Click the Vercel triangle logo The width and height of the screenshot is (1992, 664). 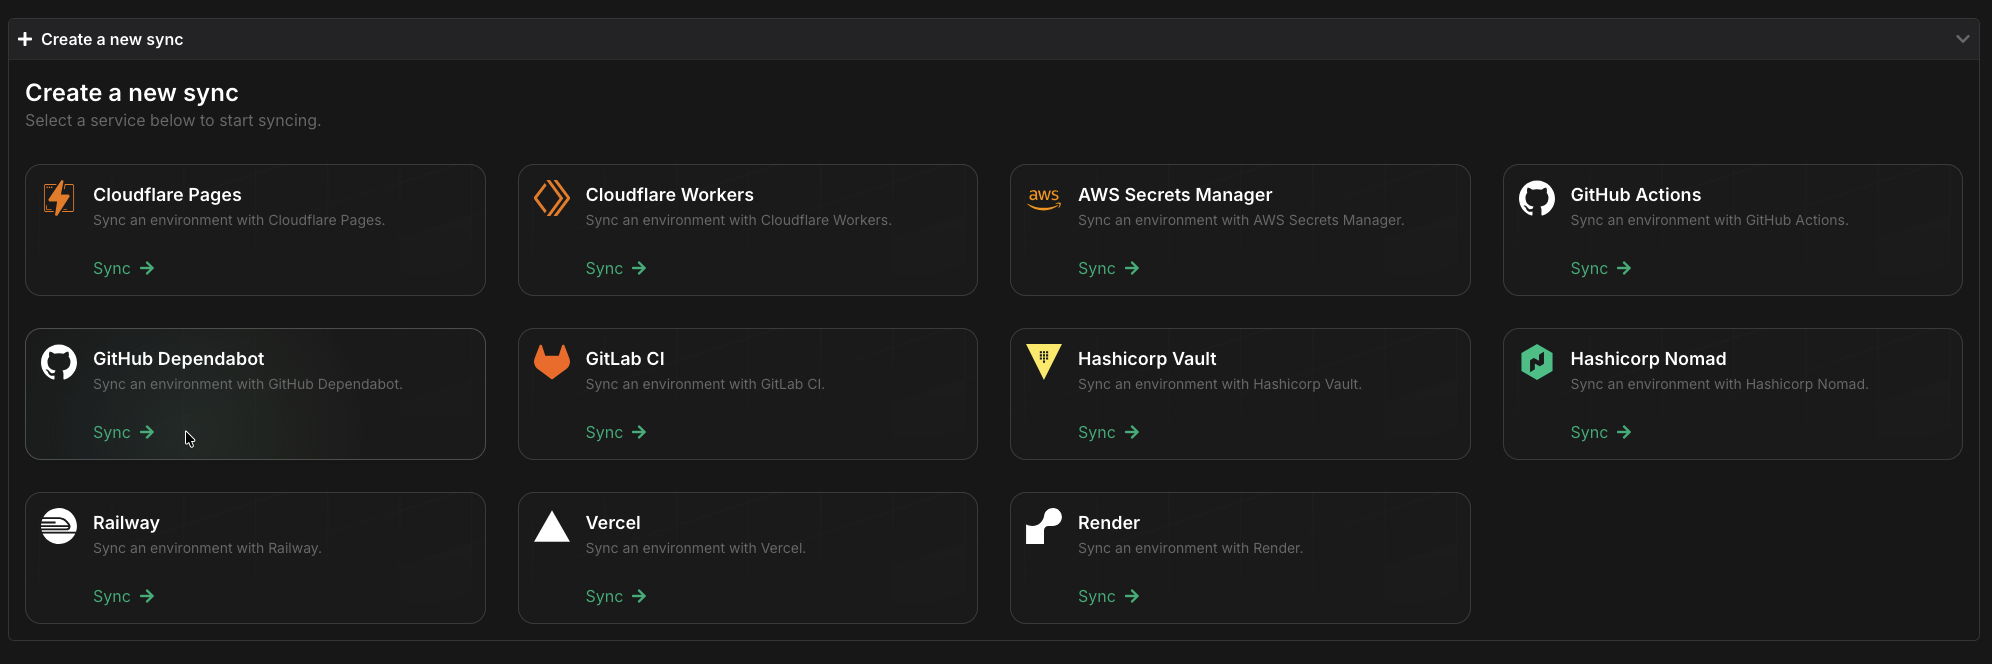pos(552,526)
